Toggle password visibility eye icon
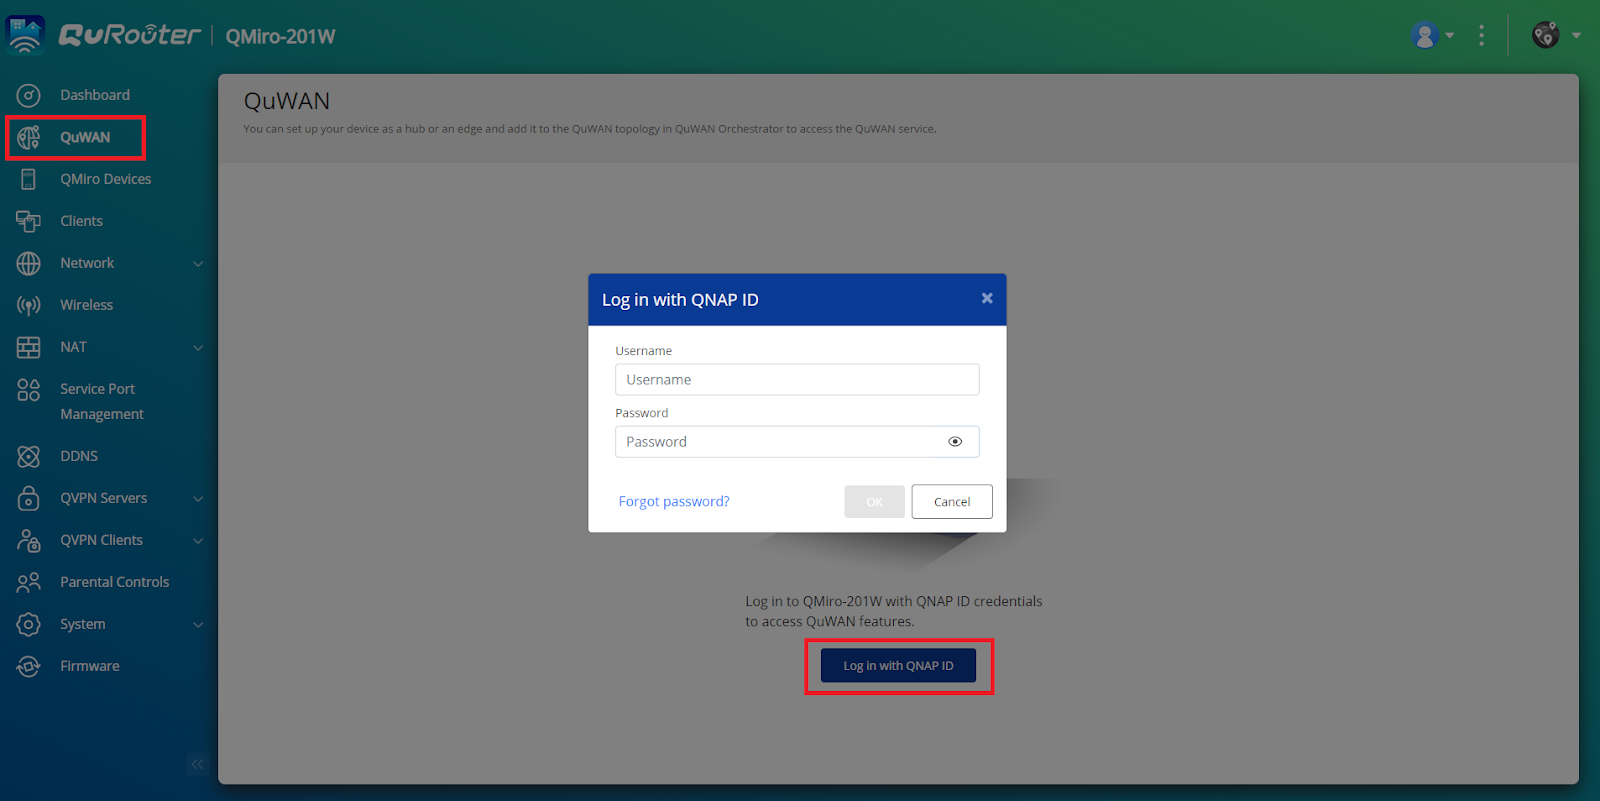 tap(955, 441)
